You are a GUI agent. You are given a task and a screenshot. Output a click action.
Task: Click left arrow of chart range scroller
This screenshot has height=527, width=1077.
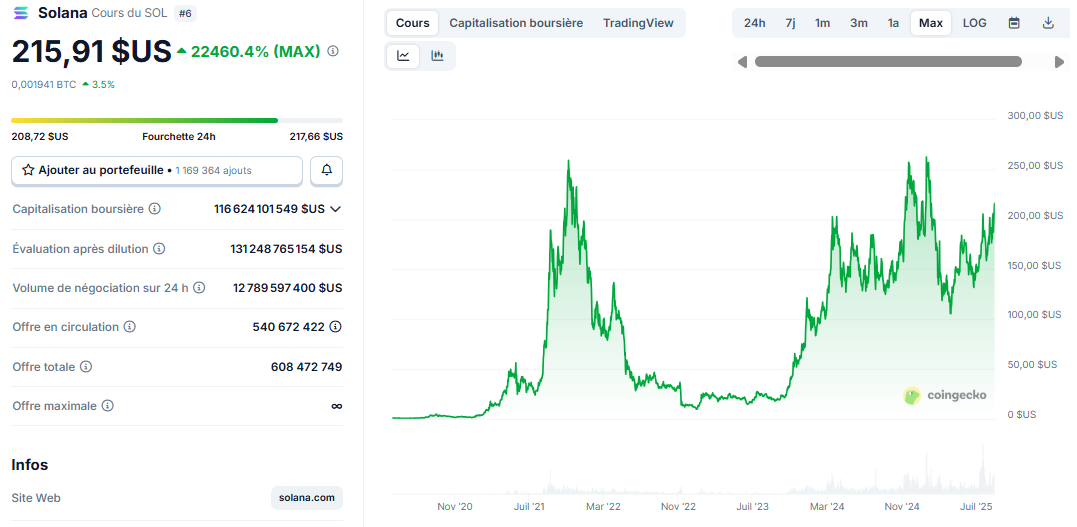tap(742, 63)
